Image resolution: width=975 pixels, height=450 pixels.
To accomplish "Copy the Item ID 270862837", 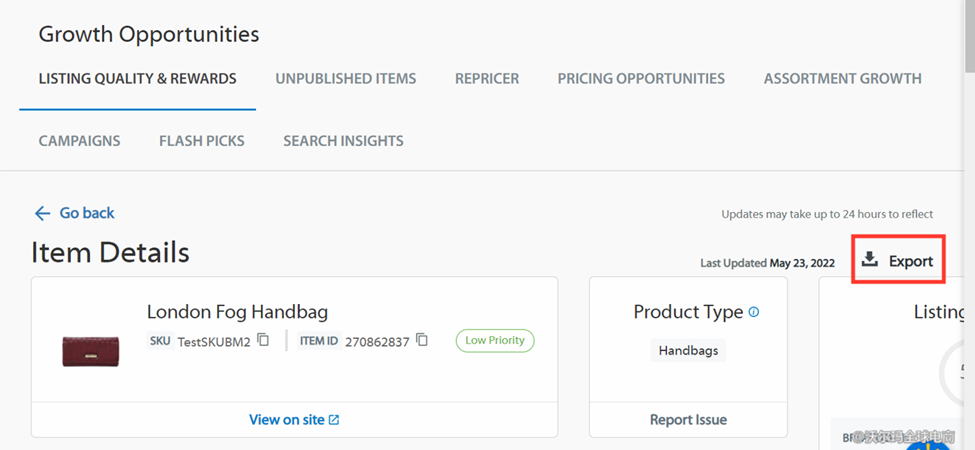I will tap(422, 340).
